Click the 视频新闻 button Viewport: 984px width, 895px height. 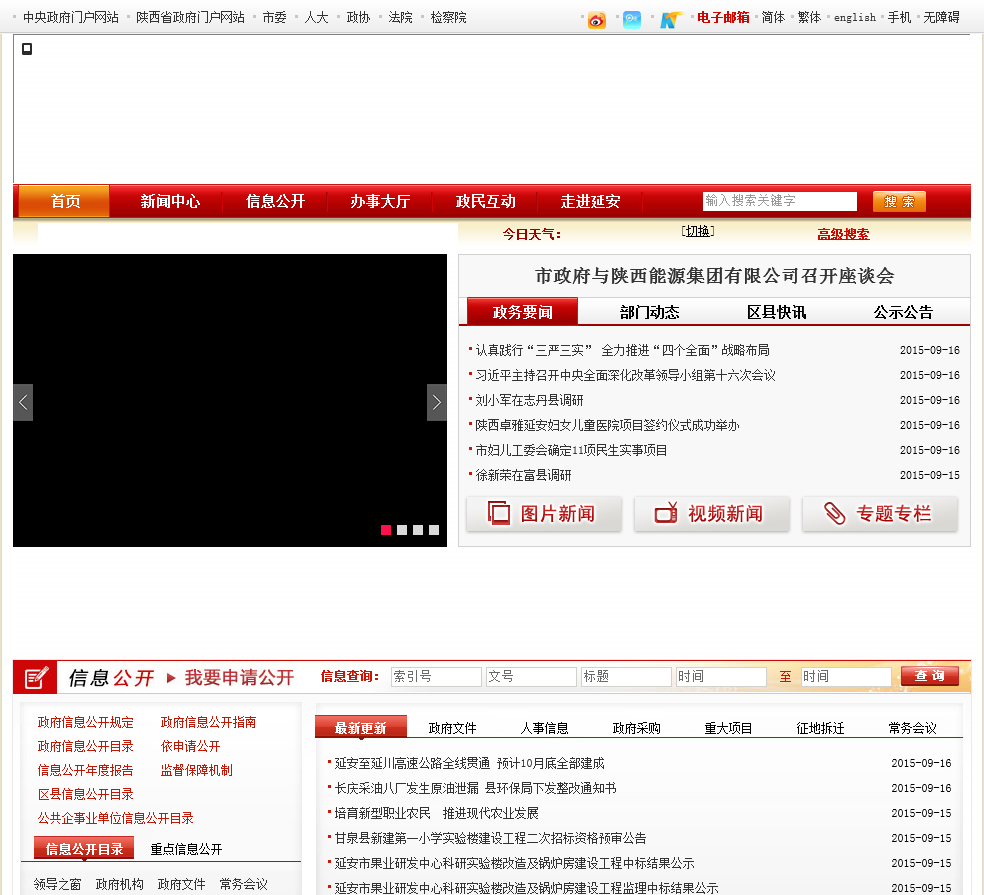(712, 514)
